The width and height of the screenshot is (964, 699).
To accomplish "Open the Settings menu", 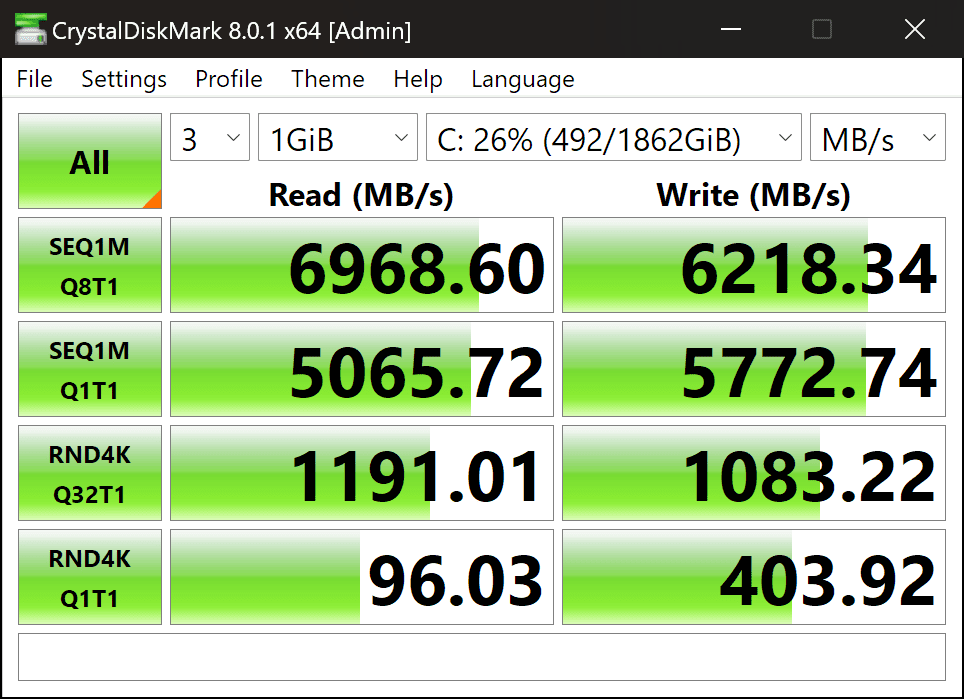I will tap(124, 79).
